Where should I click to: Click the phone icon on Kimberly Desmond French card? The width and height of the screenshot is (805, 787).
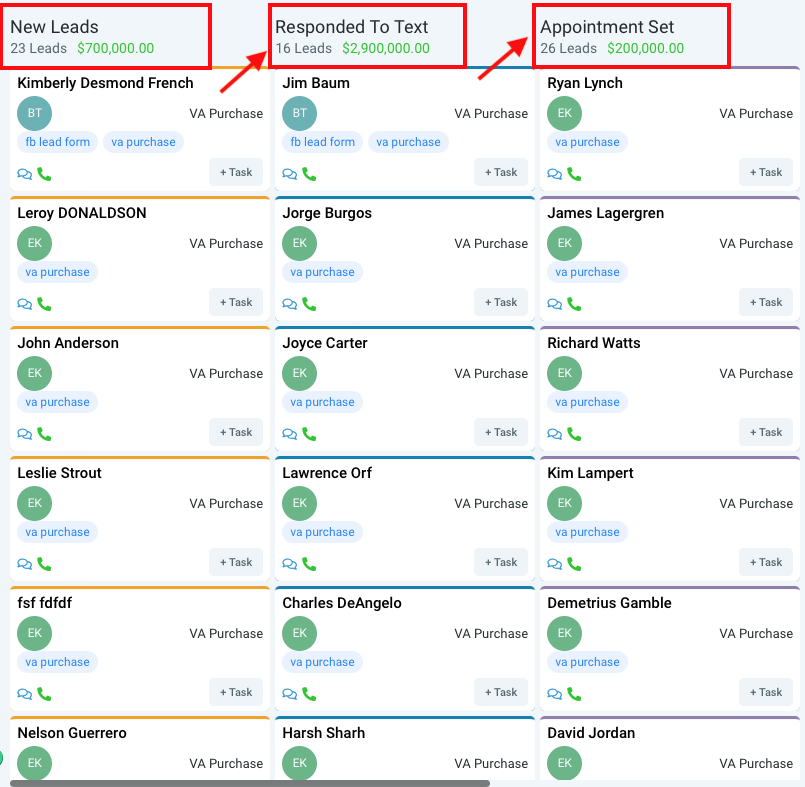point(44,174)
